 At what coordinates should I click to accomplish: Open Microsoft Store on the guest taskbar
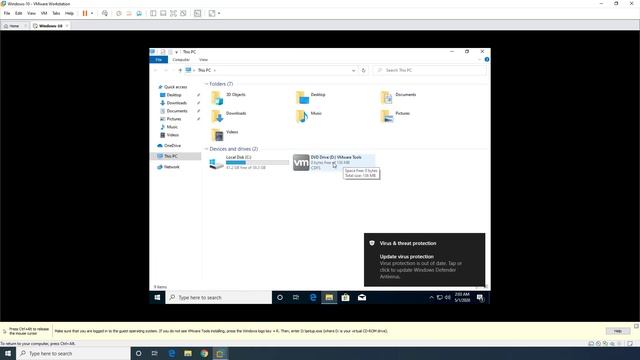[345, 298]
